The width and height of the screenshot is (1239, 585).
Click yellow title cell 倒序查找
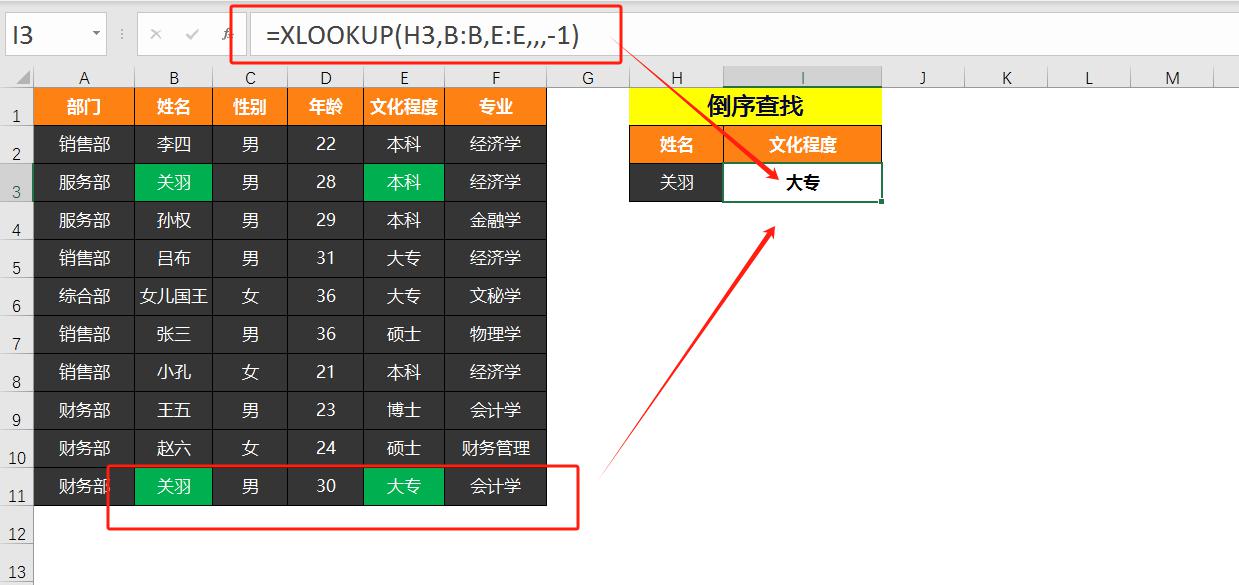click(756, 107)
